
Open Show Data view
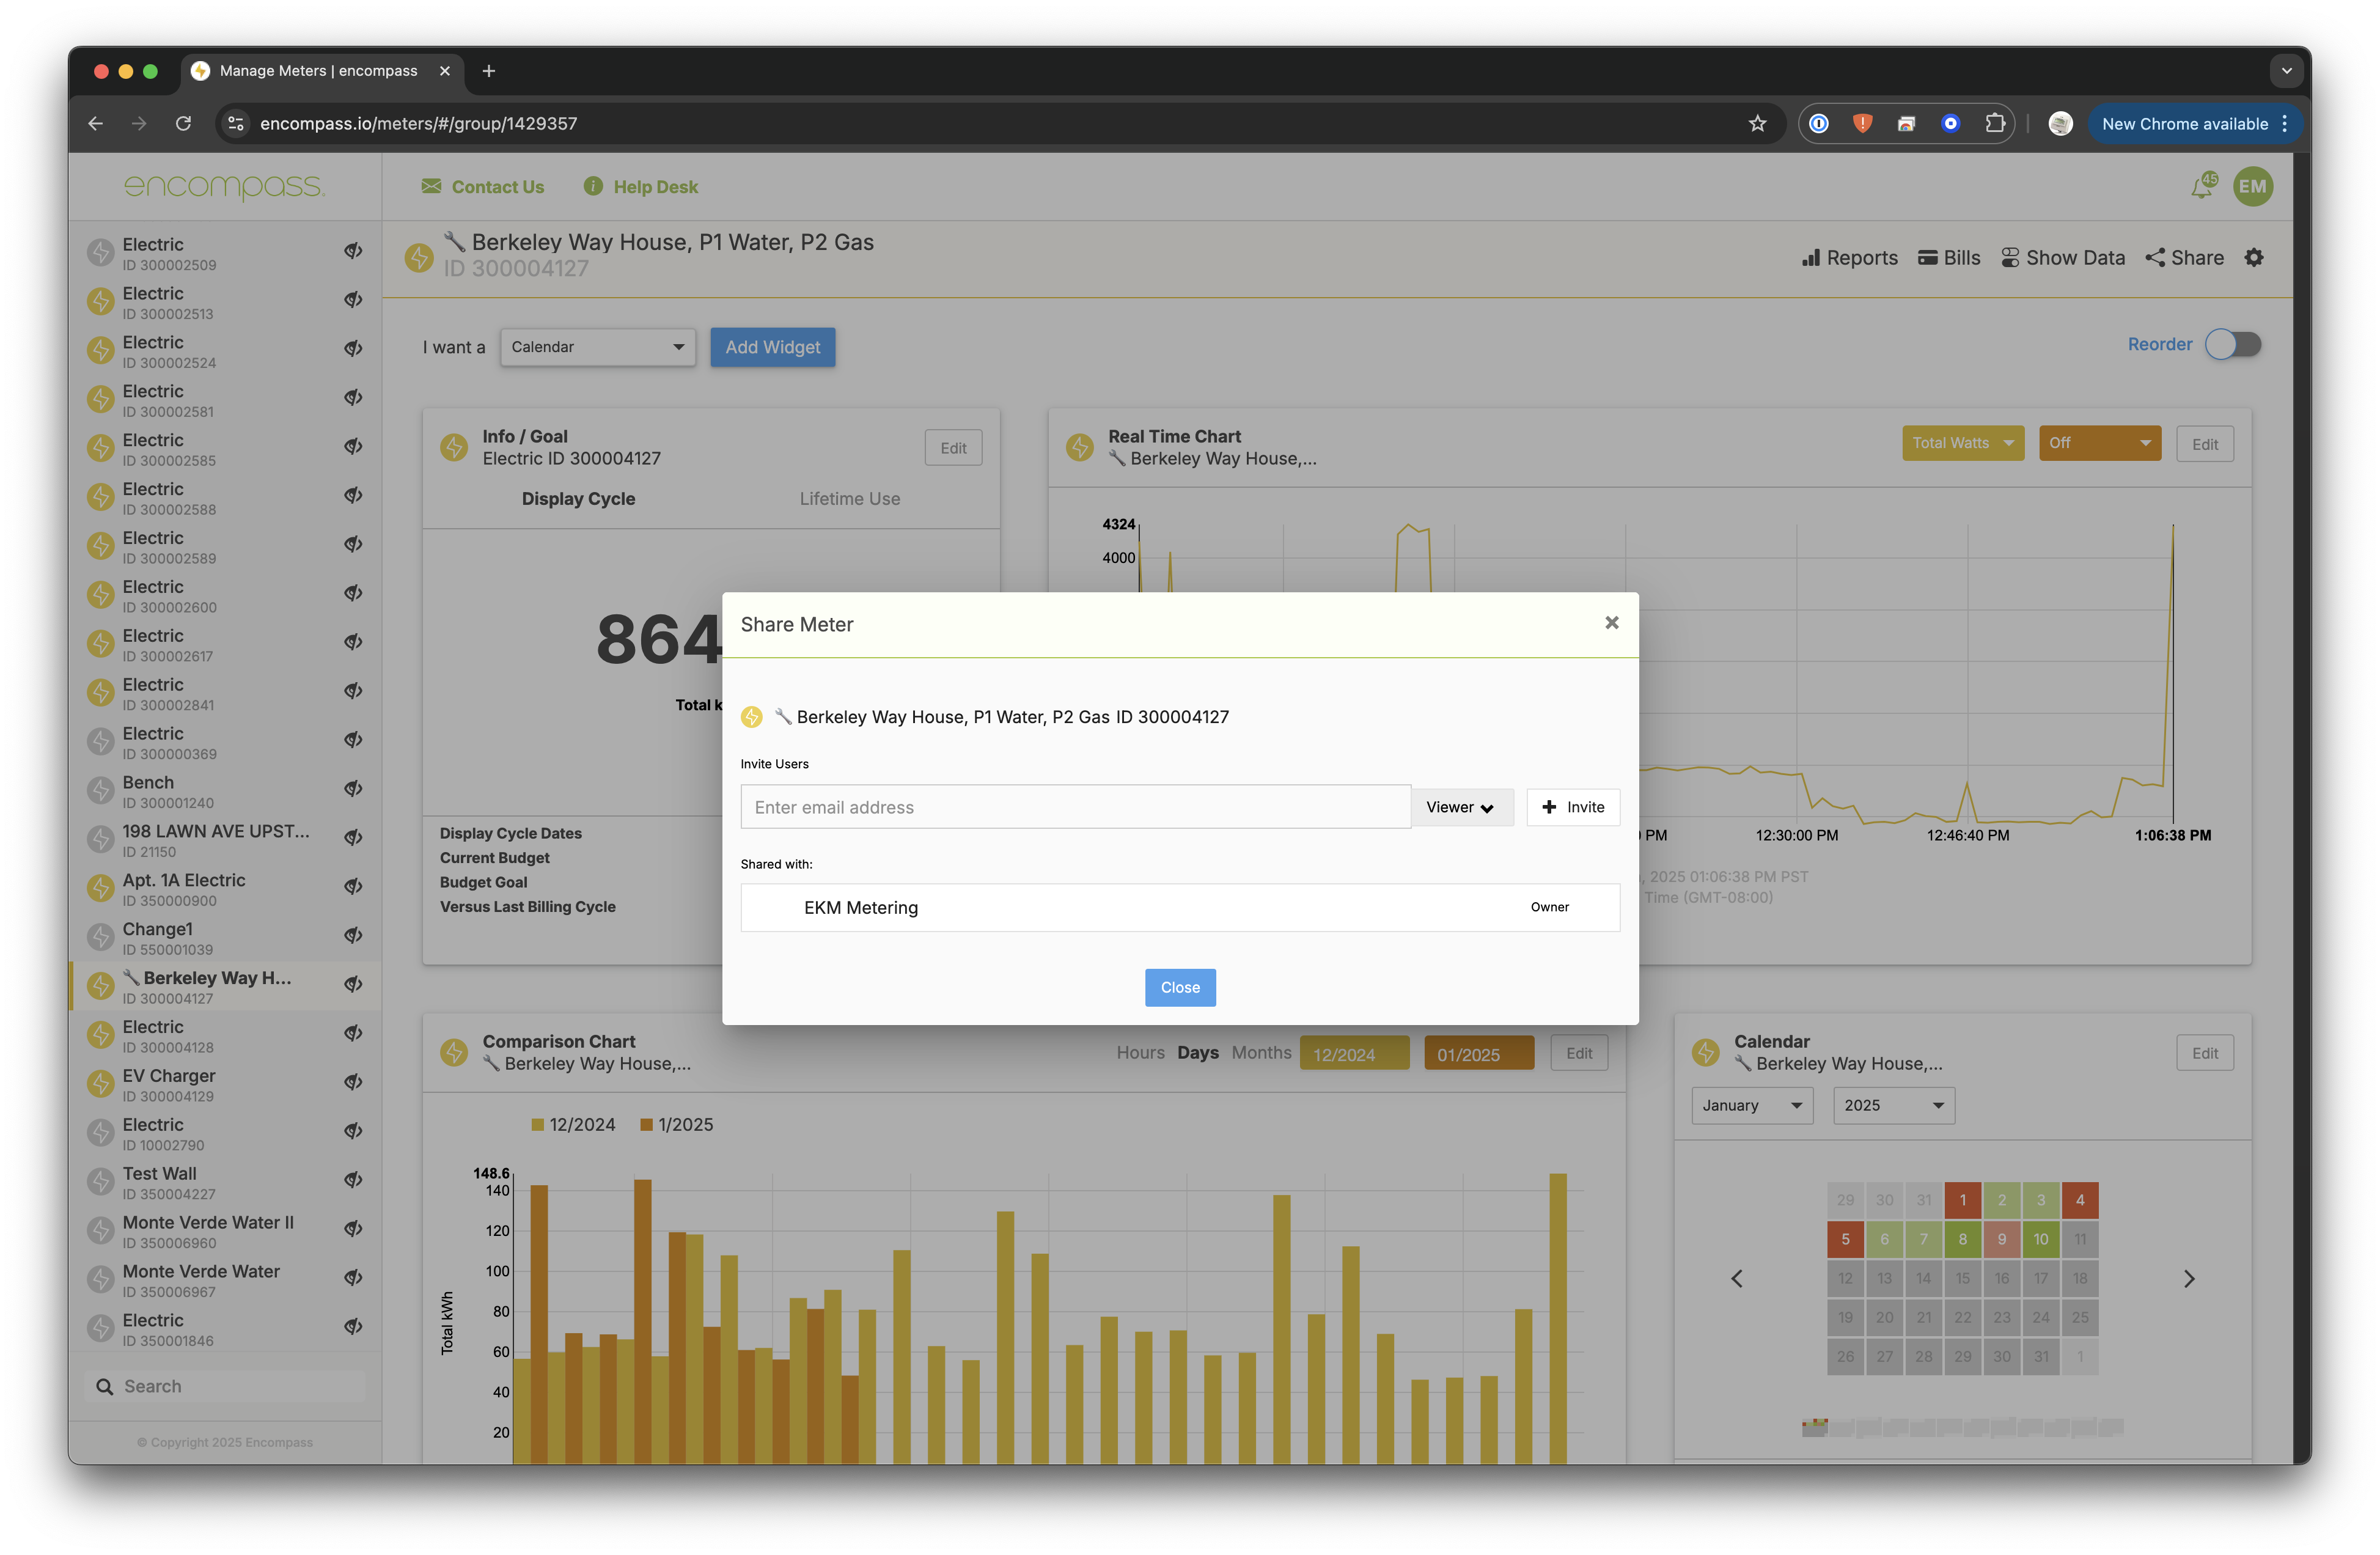coord(2062,258)
